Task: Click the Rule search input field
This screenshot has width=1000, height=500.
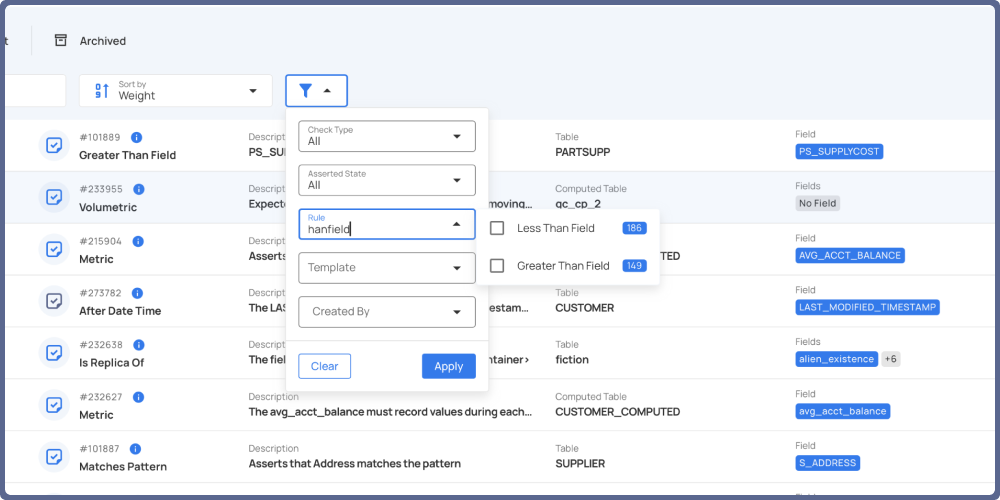Action: pos(375,229)
